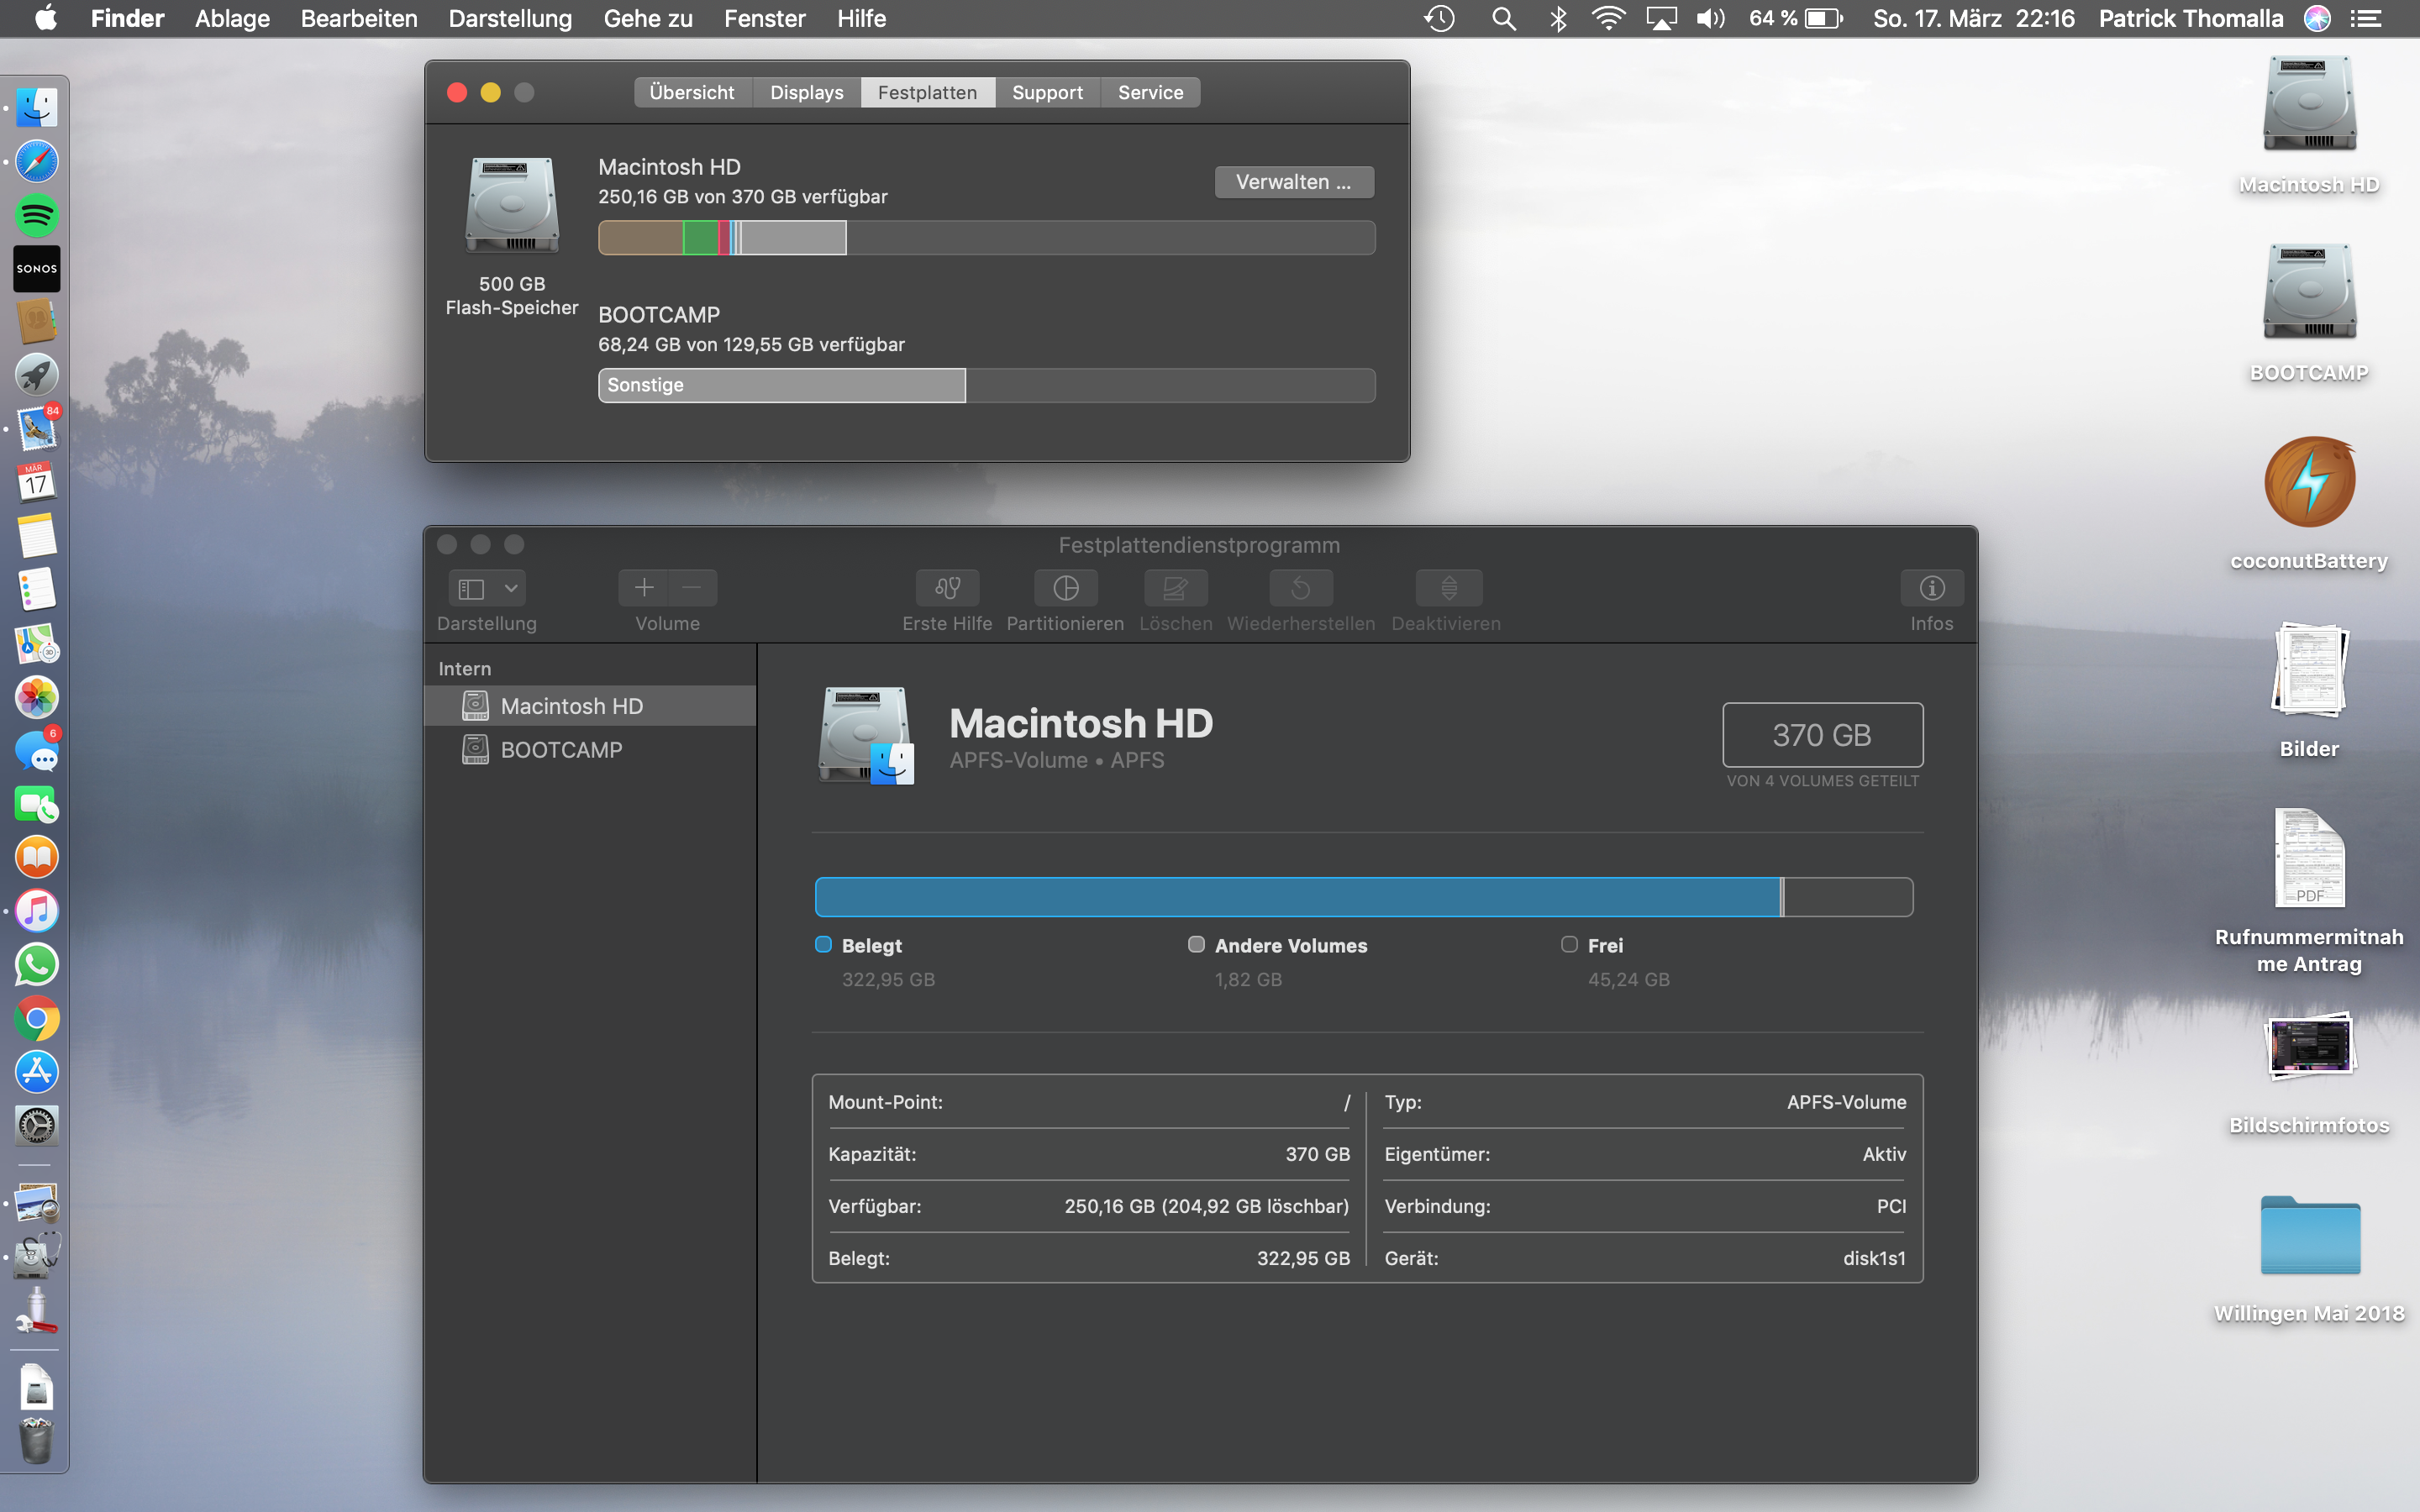Open Notification Center list icon
Image resolution: width=2420 pixels, height=1512 pixels.
[x=2365, y=18]
